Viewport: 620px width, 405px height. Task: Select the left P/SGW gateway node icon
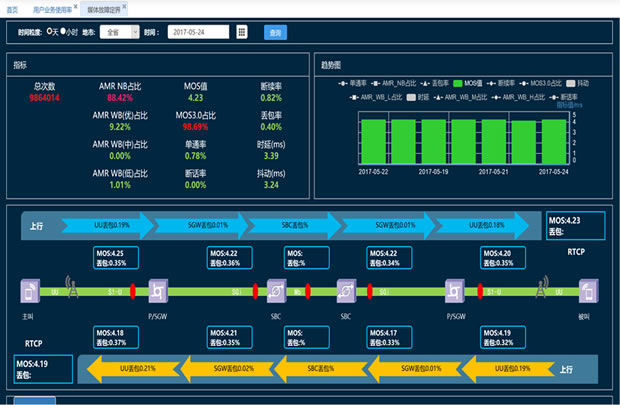click(157, 291)
